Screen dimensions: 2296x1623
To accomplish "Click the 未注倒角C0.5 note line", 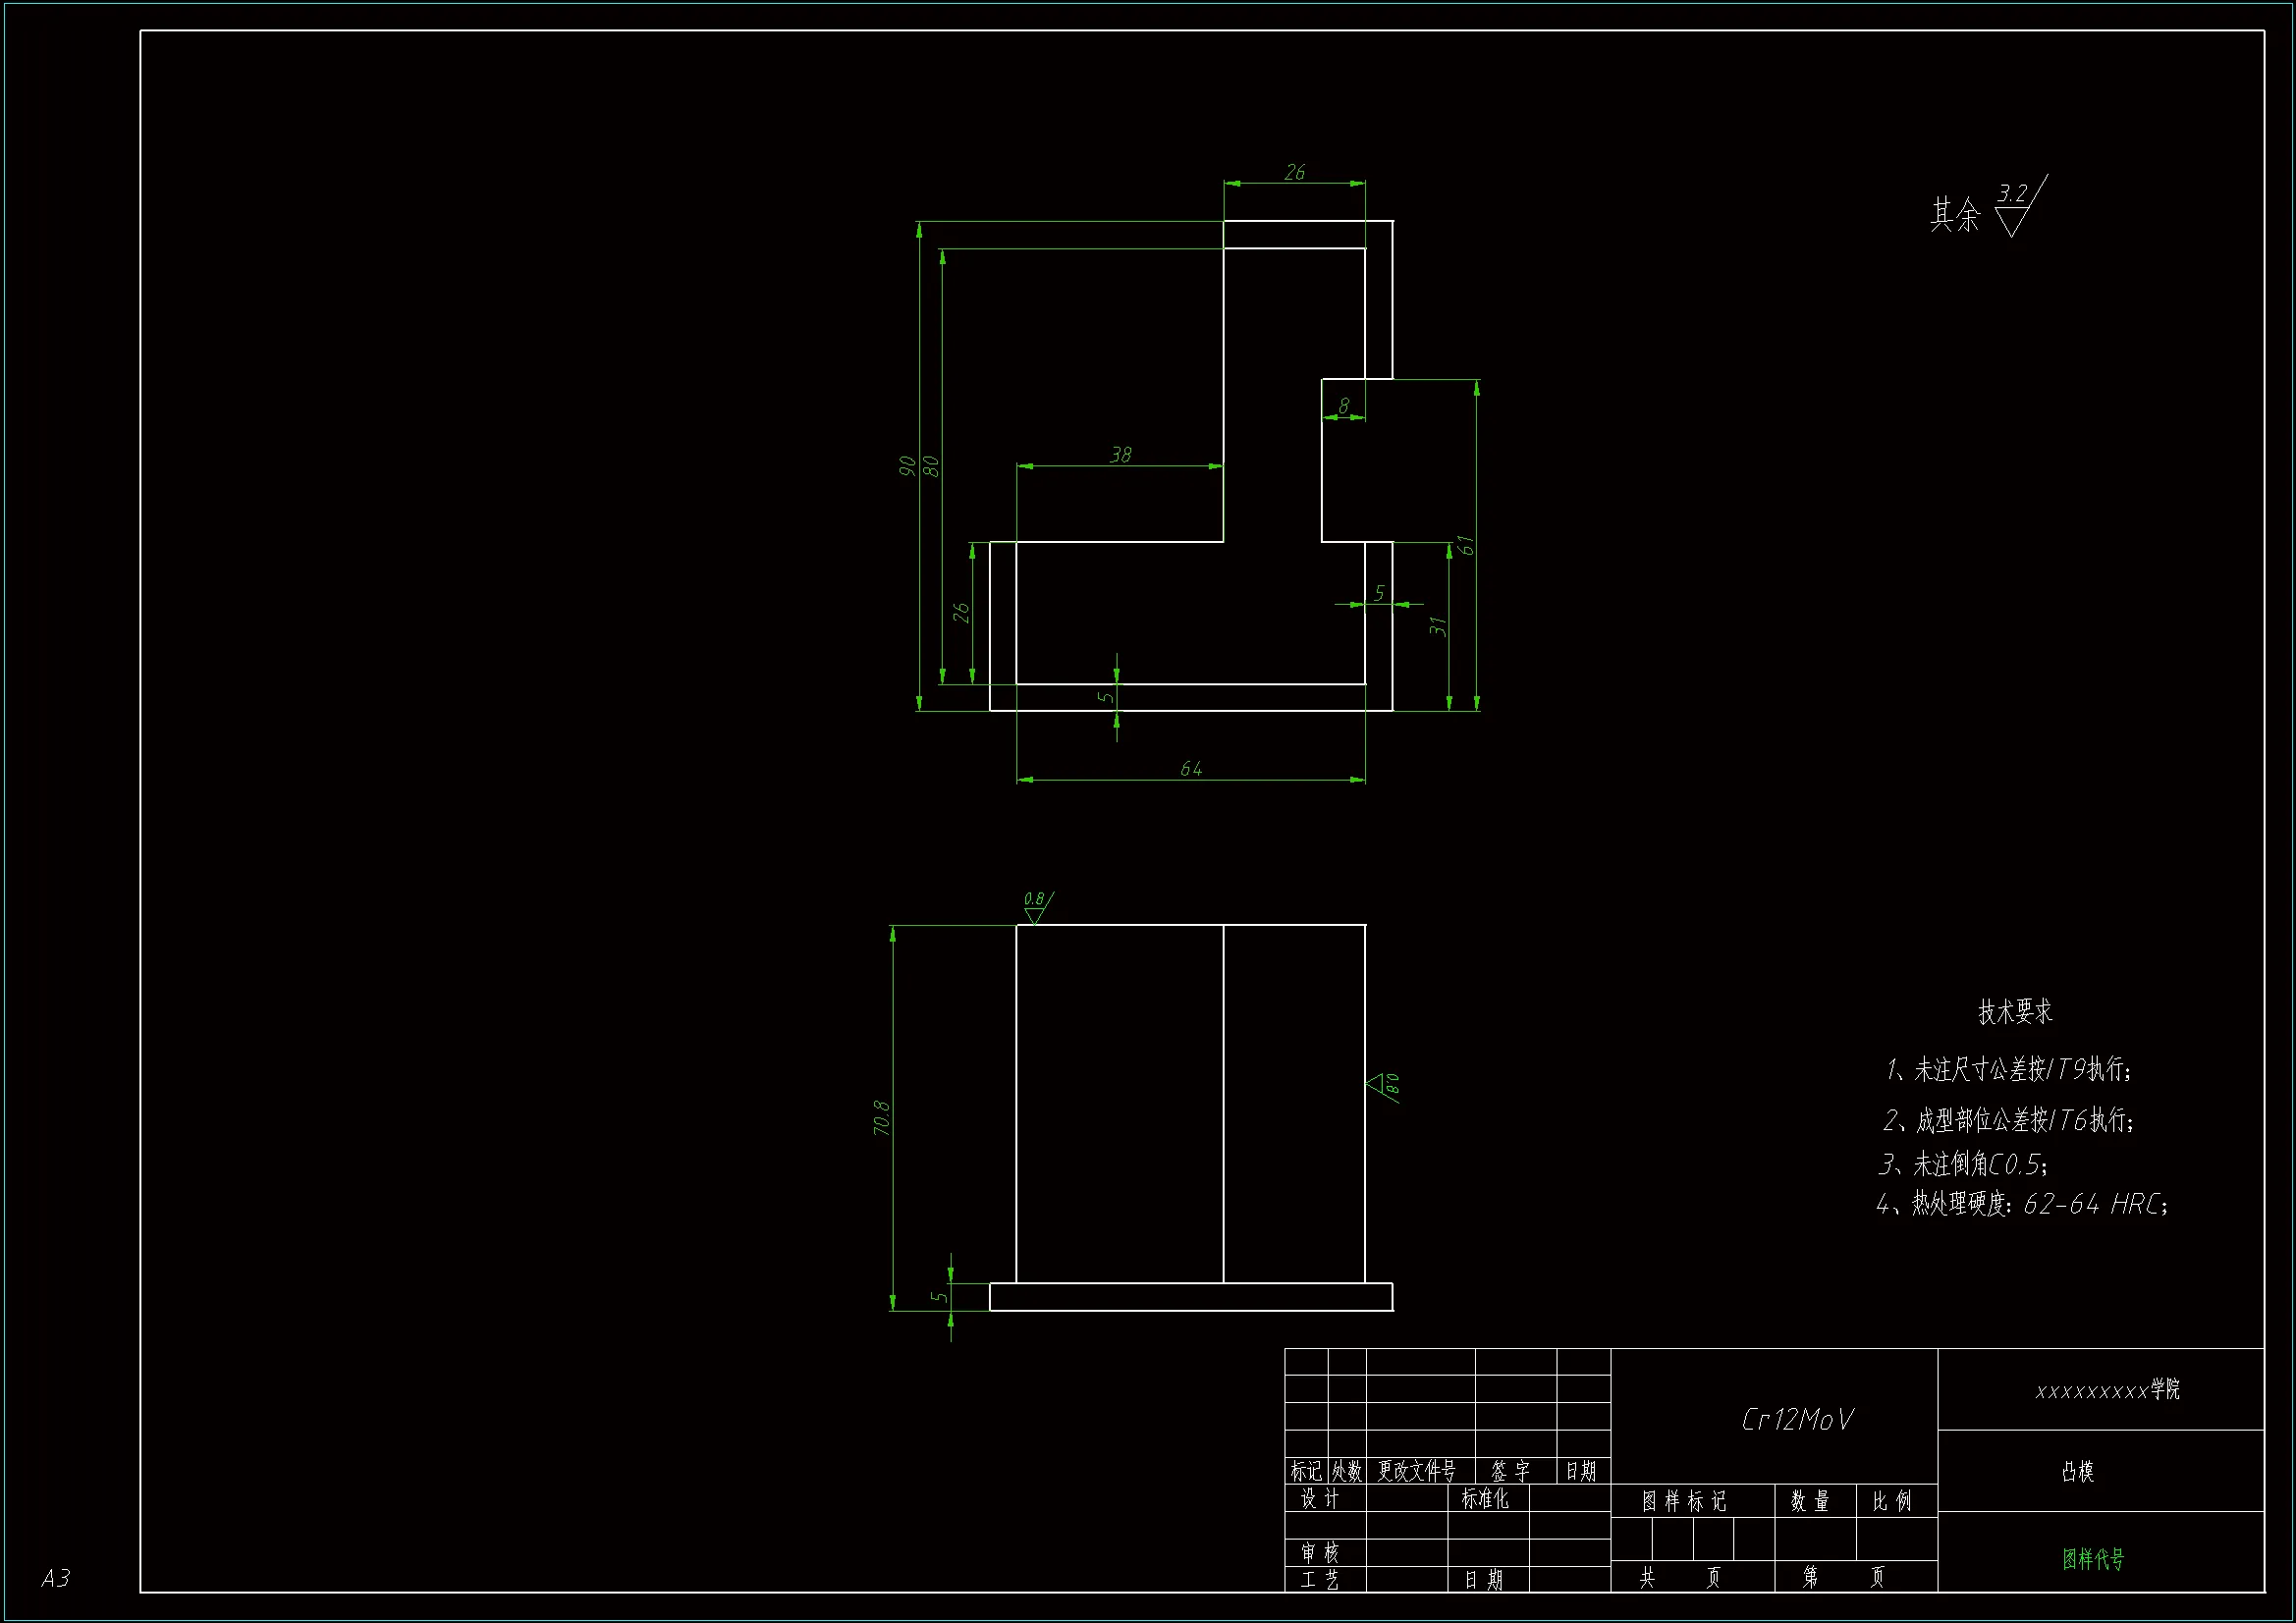I will click(1962, 1164).
